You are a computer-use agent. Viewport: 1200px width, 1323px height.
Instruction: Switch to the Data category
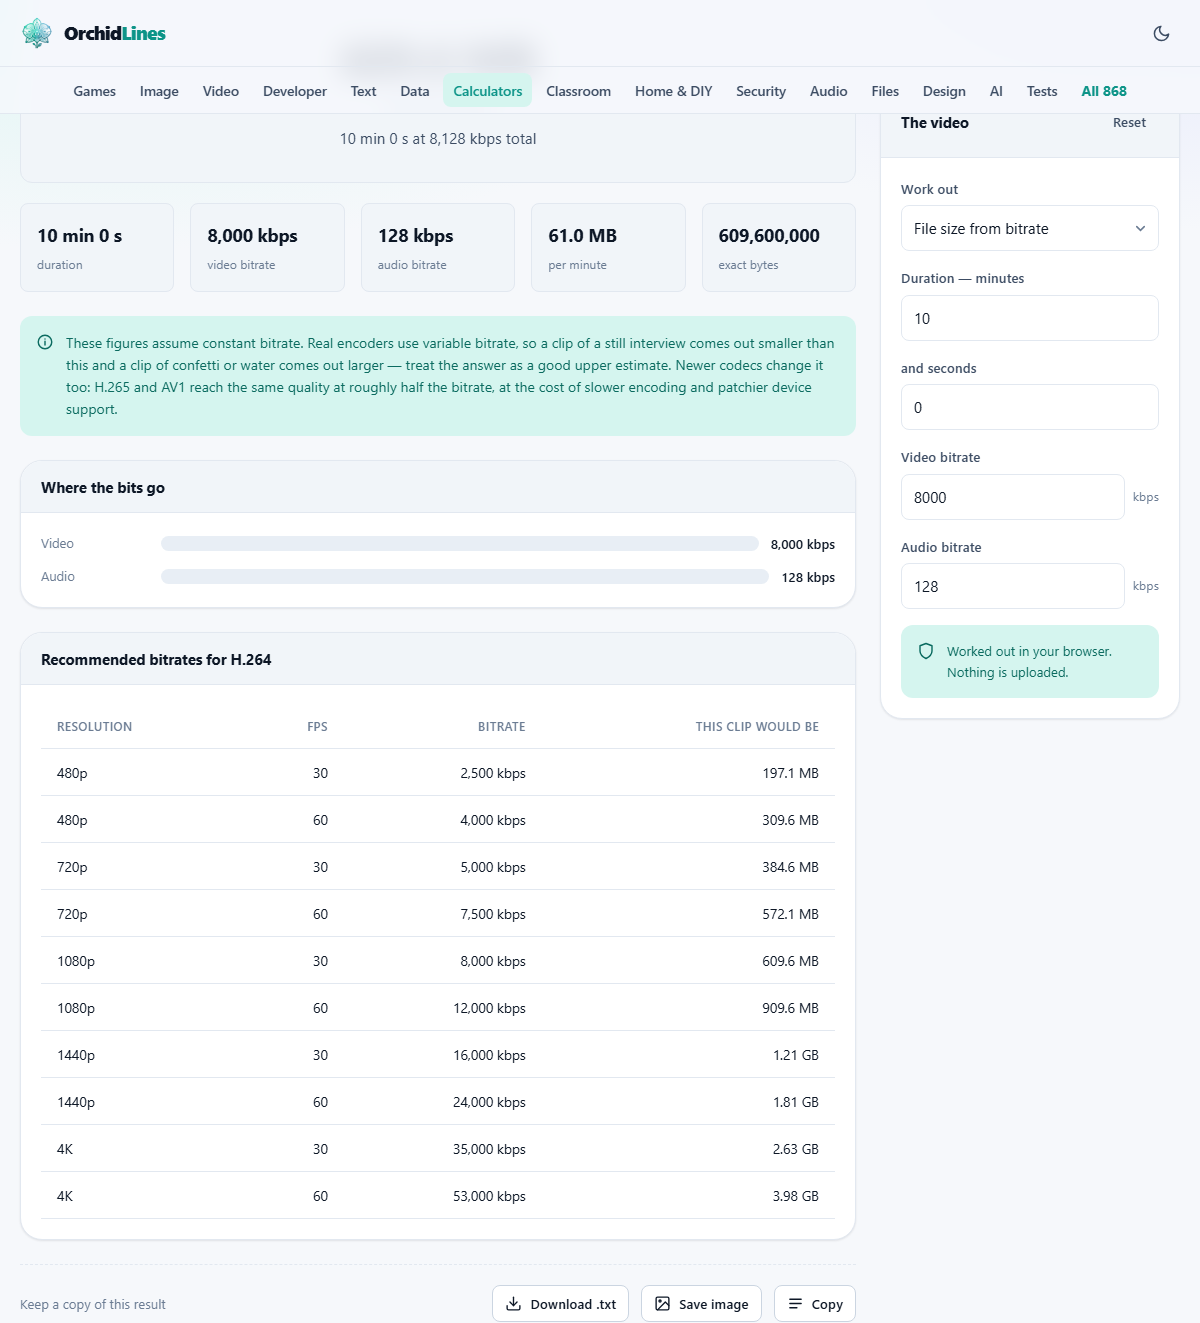click(x=415, y=91)
